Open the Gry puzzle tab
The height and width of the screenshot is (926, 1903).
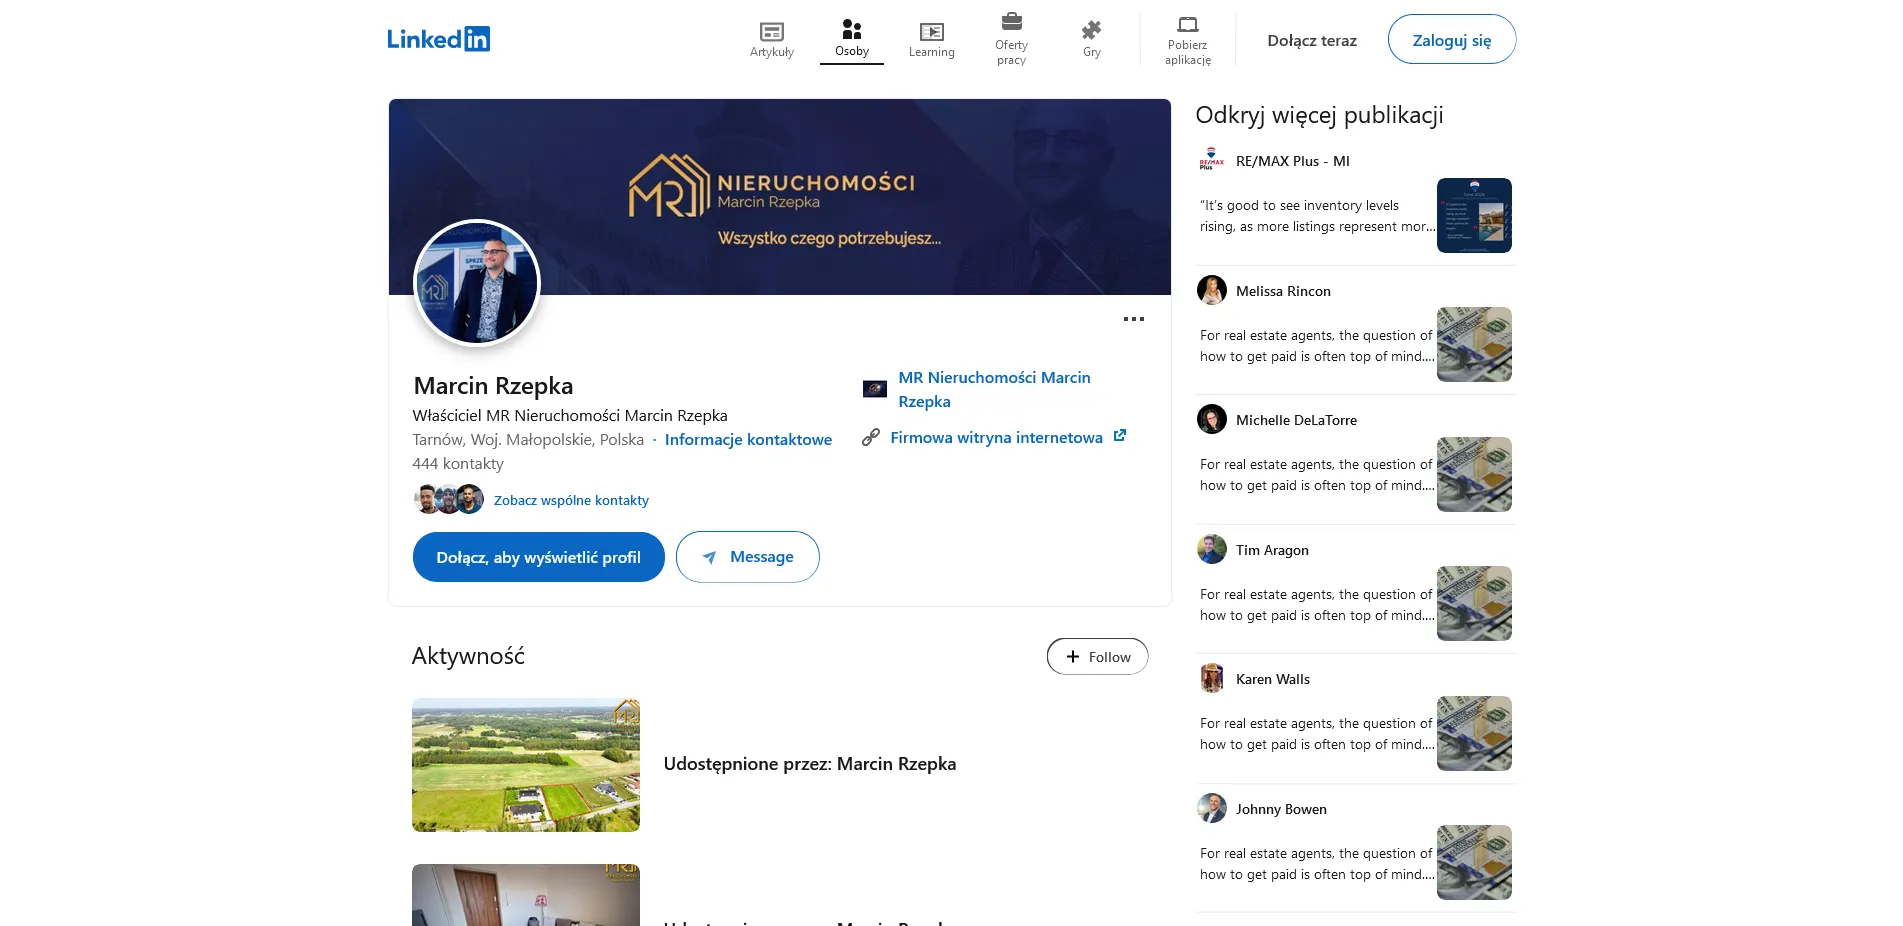(1091, 40)
